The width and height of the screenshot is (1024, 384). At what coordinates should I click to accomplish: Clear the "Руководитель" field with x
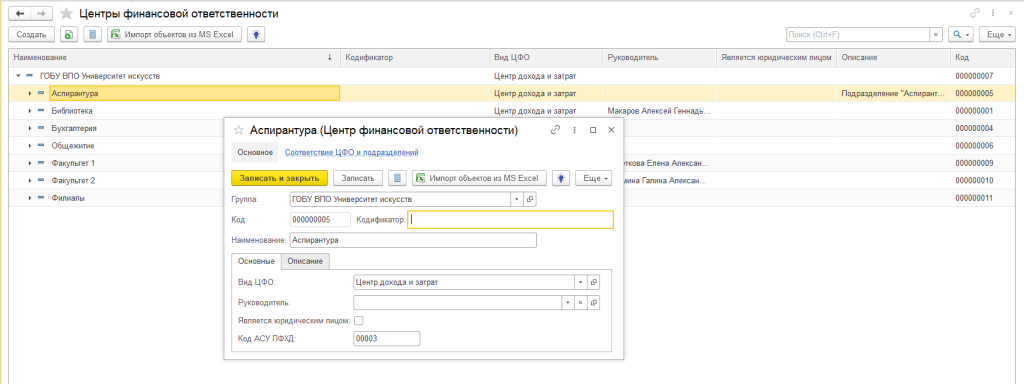click(581, 303)
